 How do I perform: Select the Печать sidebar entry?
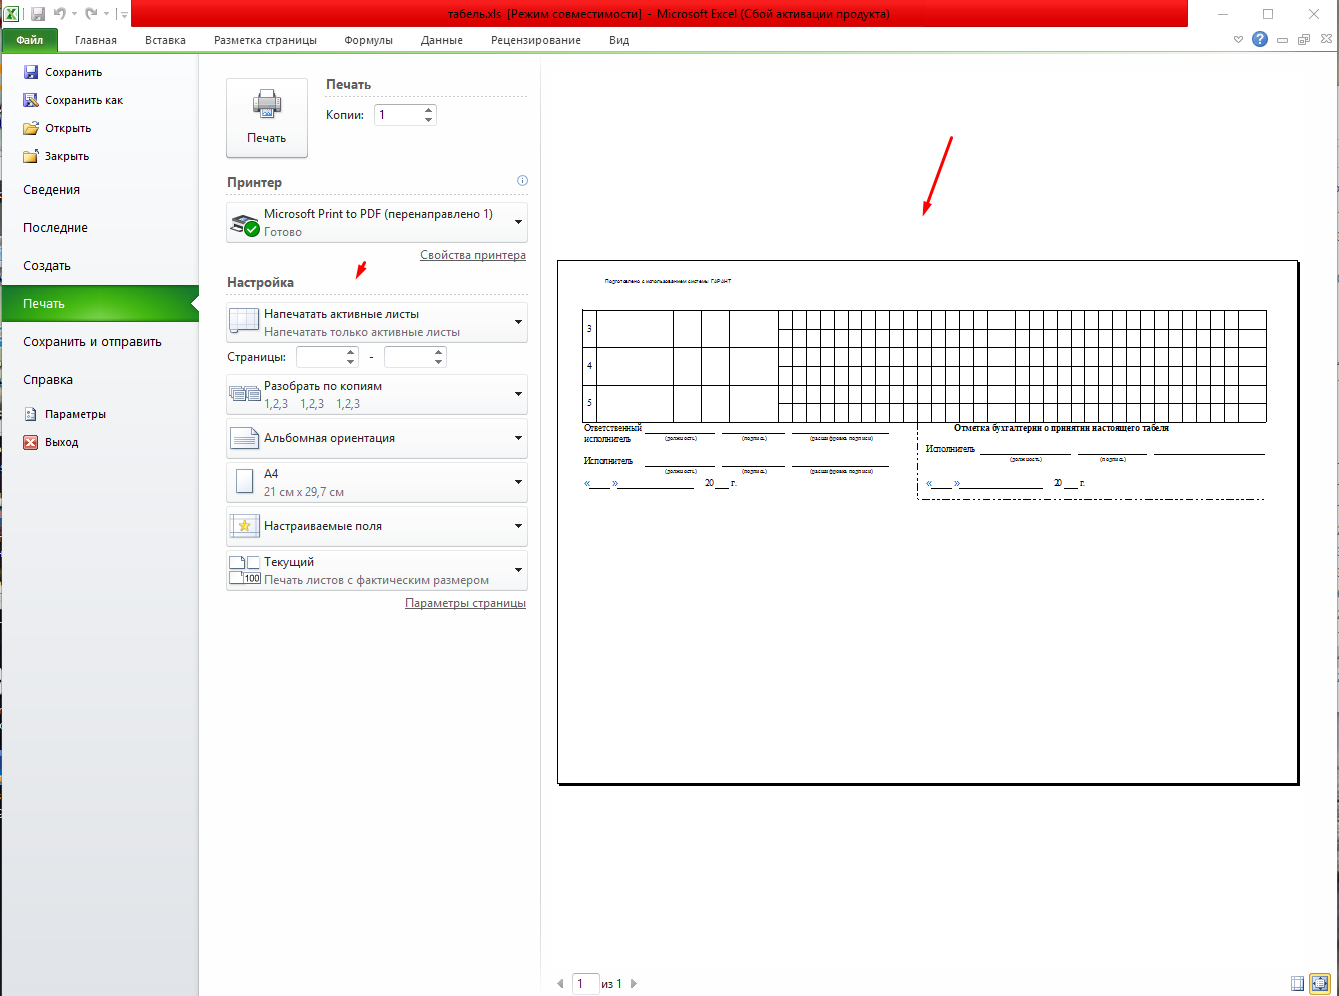point(100,304)
